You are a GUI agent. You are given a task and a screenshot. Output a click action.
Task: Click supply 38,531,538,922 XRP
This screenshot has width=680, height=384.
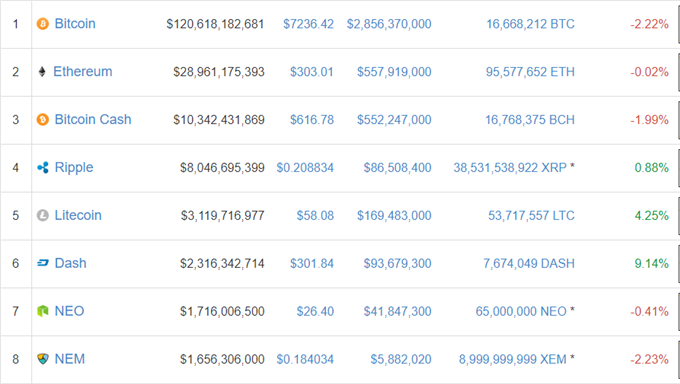click(x=510, y=168)
